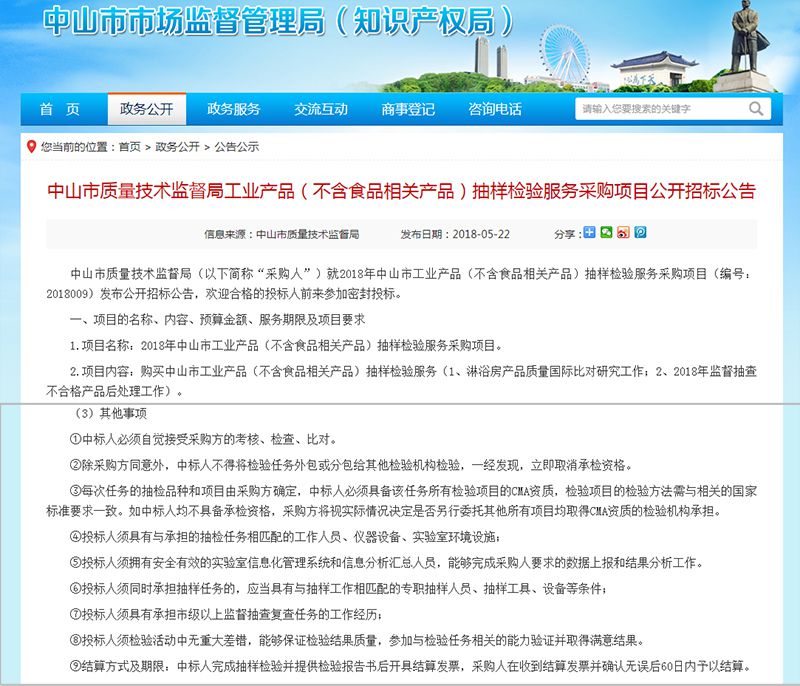This screenshot has height=686, width=800.
Task: Open the 首页 navigation tab
Action: [x=59, y=110]
